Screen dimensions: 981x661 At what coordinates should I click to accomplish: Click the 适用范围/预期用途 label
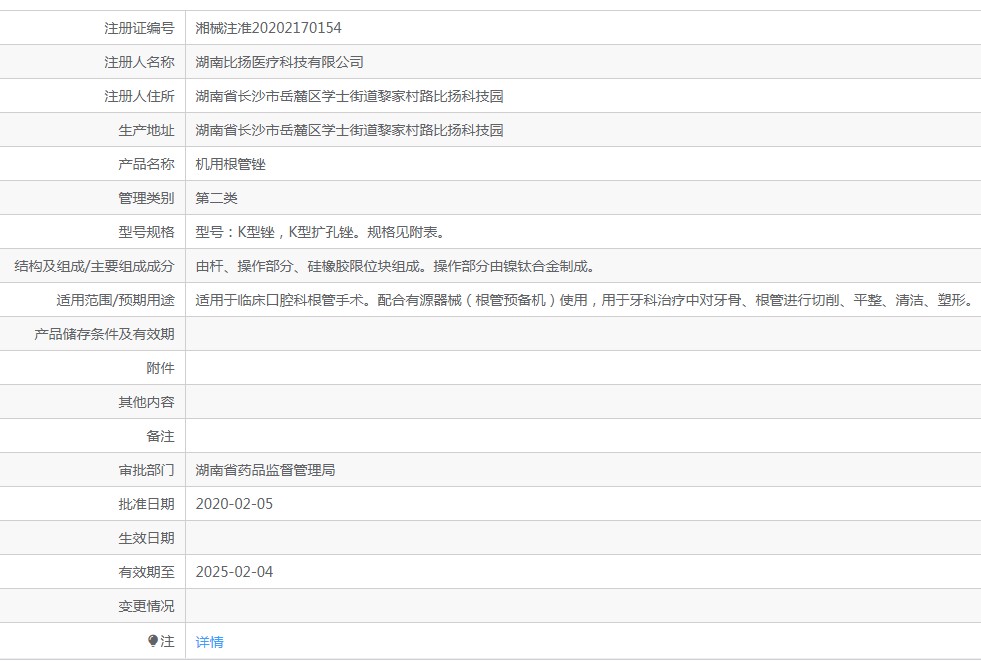[115, 300]
